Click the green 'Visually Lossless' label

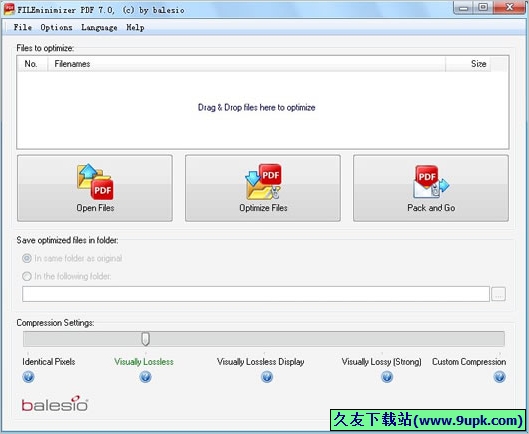coord(144,362)
